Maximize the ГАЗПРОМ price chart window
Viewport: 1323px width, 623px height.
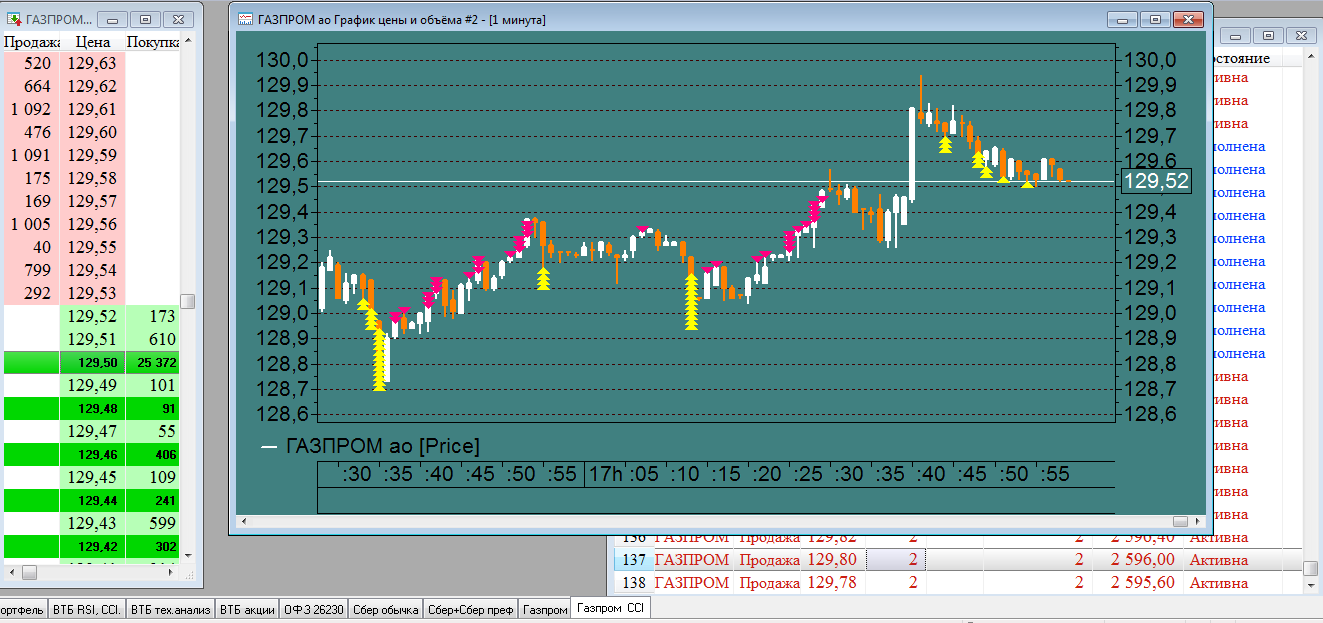point(1156,19)
